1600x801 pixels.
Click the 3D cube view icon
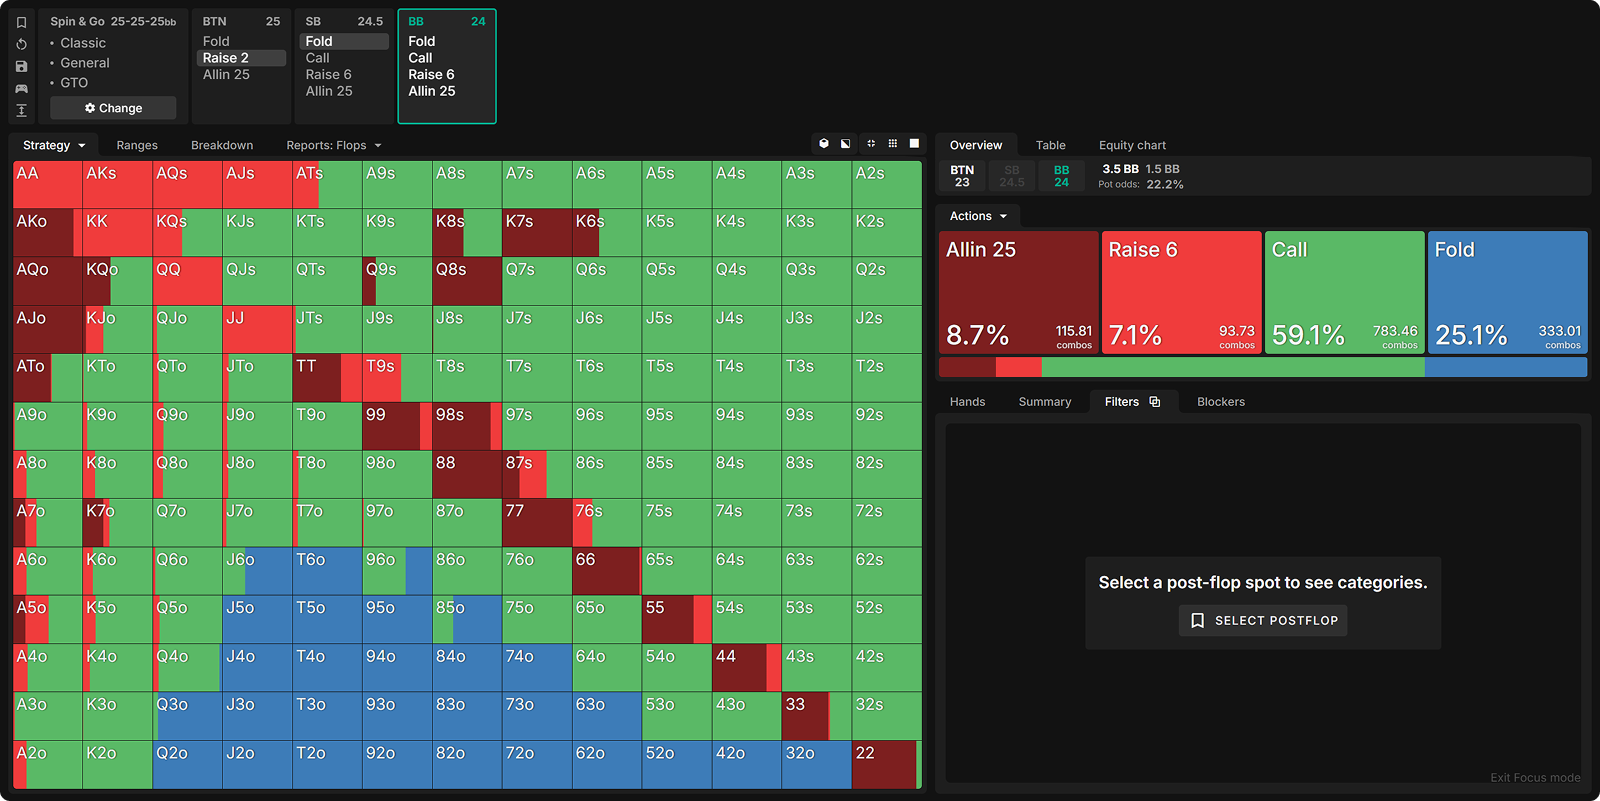point(824,144)
